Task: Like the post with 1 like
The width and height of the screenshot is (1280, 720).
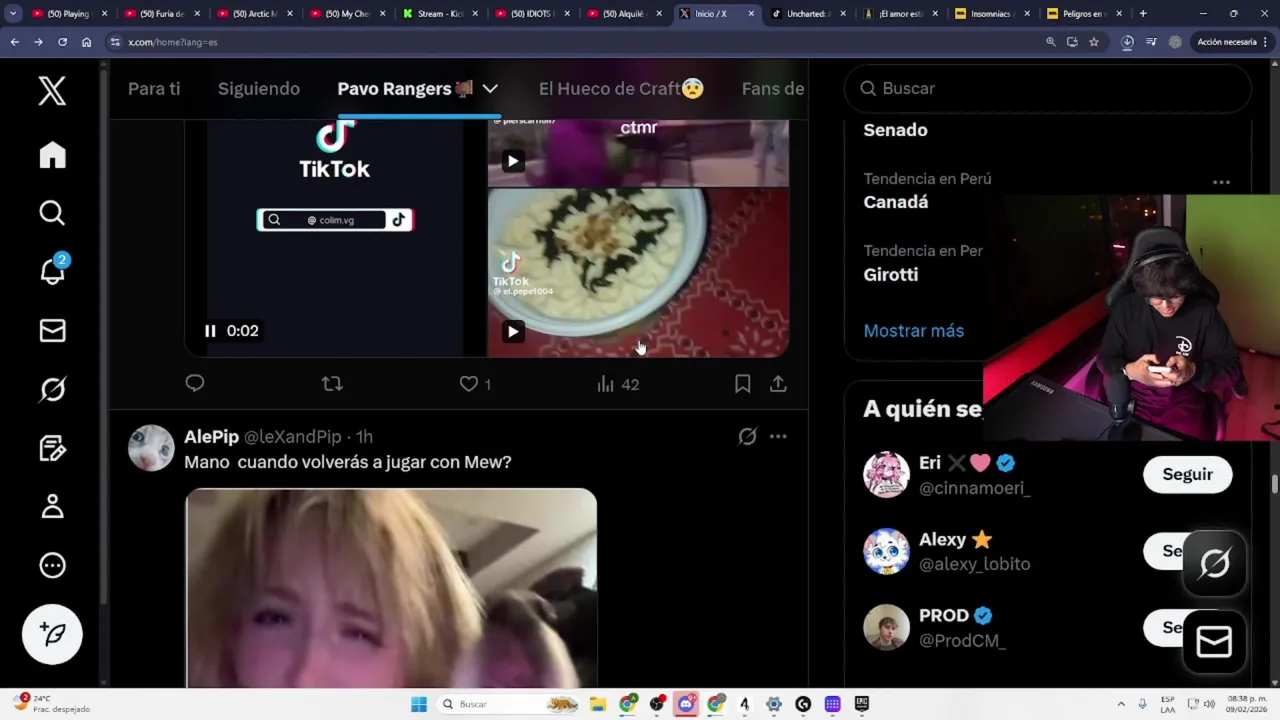Action: coord(475,384)
